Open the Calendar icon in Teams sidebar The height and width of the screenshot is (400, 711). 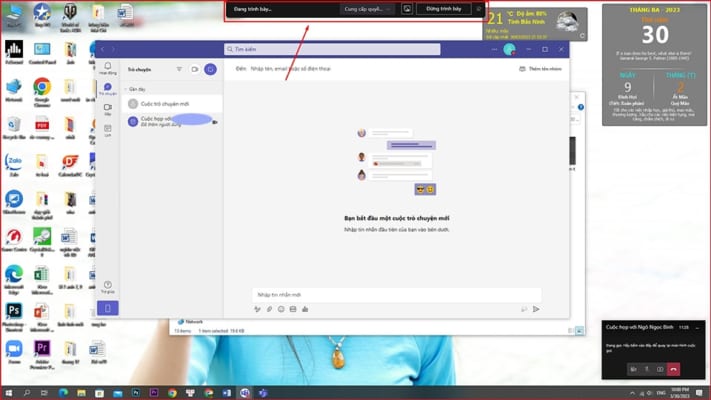pyautogui.click(x=108, y=131)
